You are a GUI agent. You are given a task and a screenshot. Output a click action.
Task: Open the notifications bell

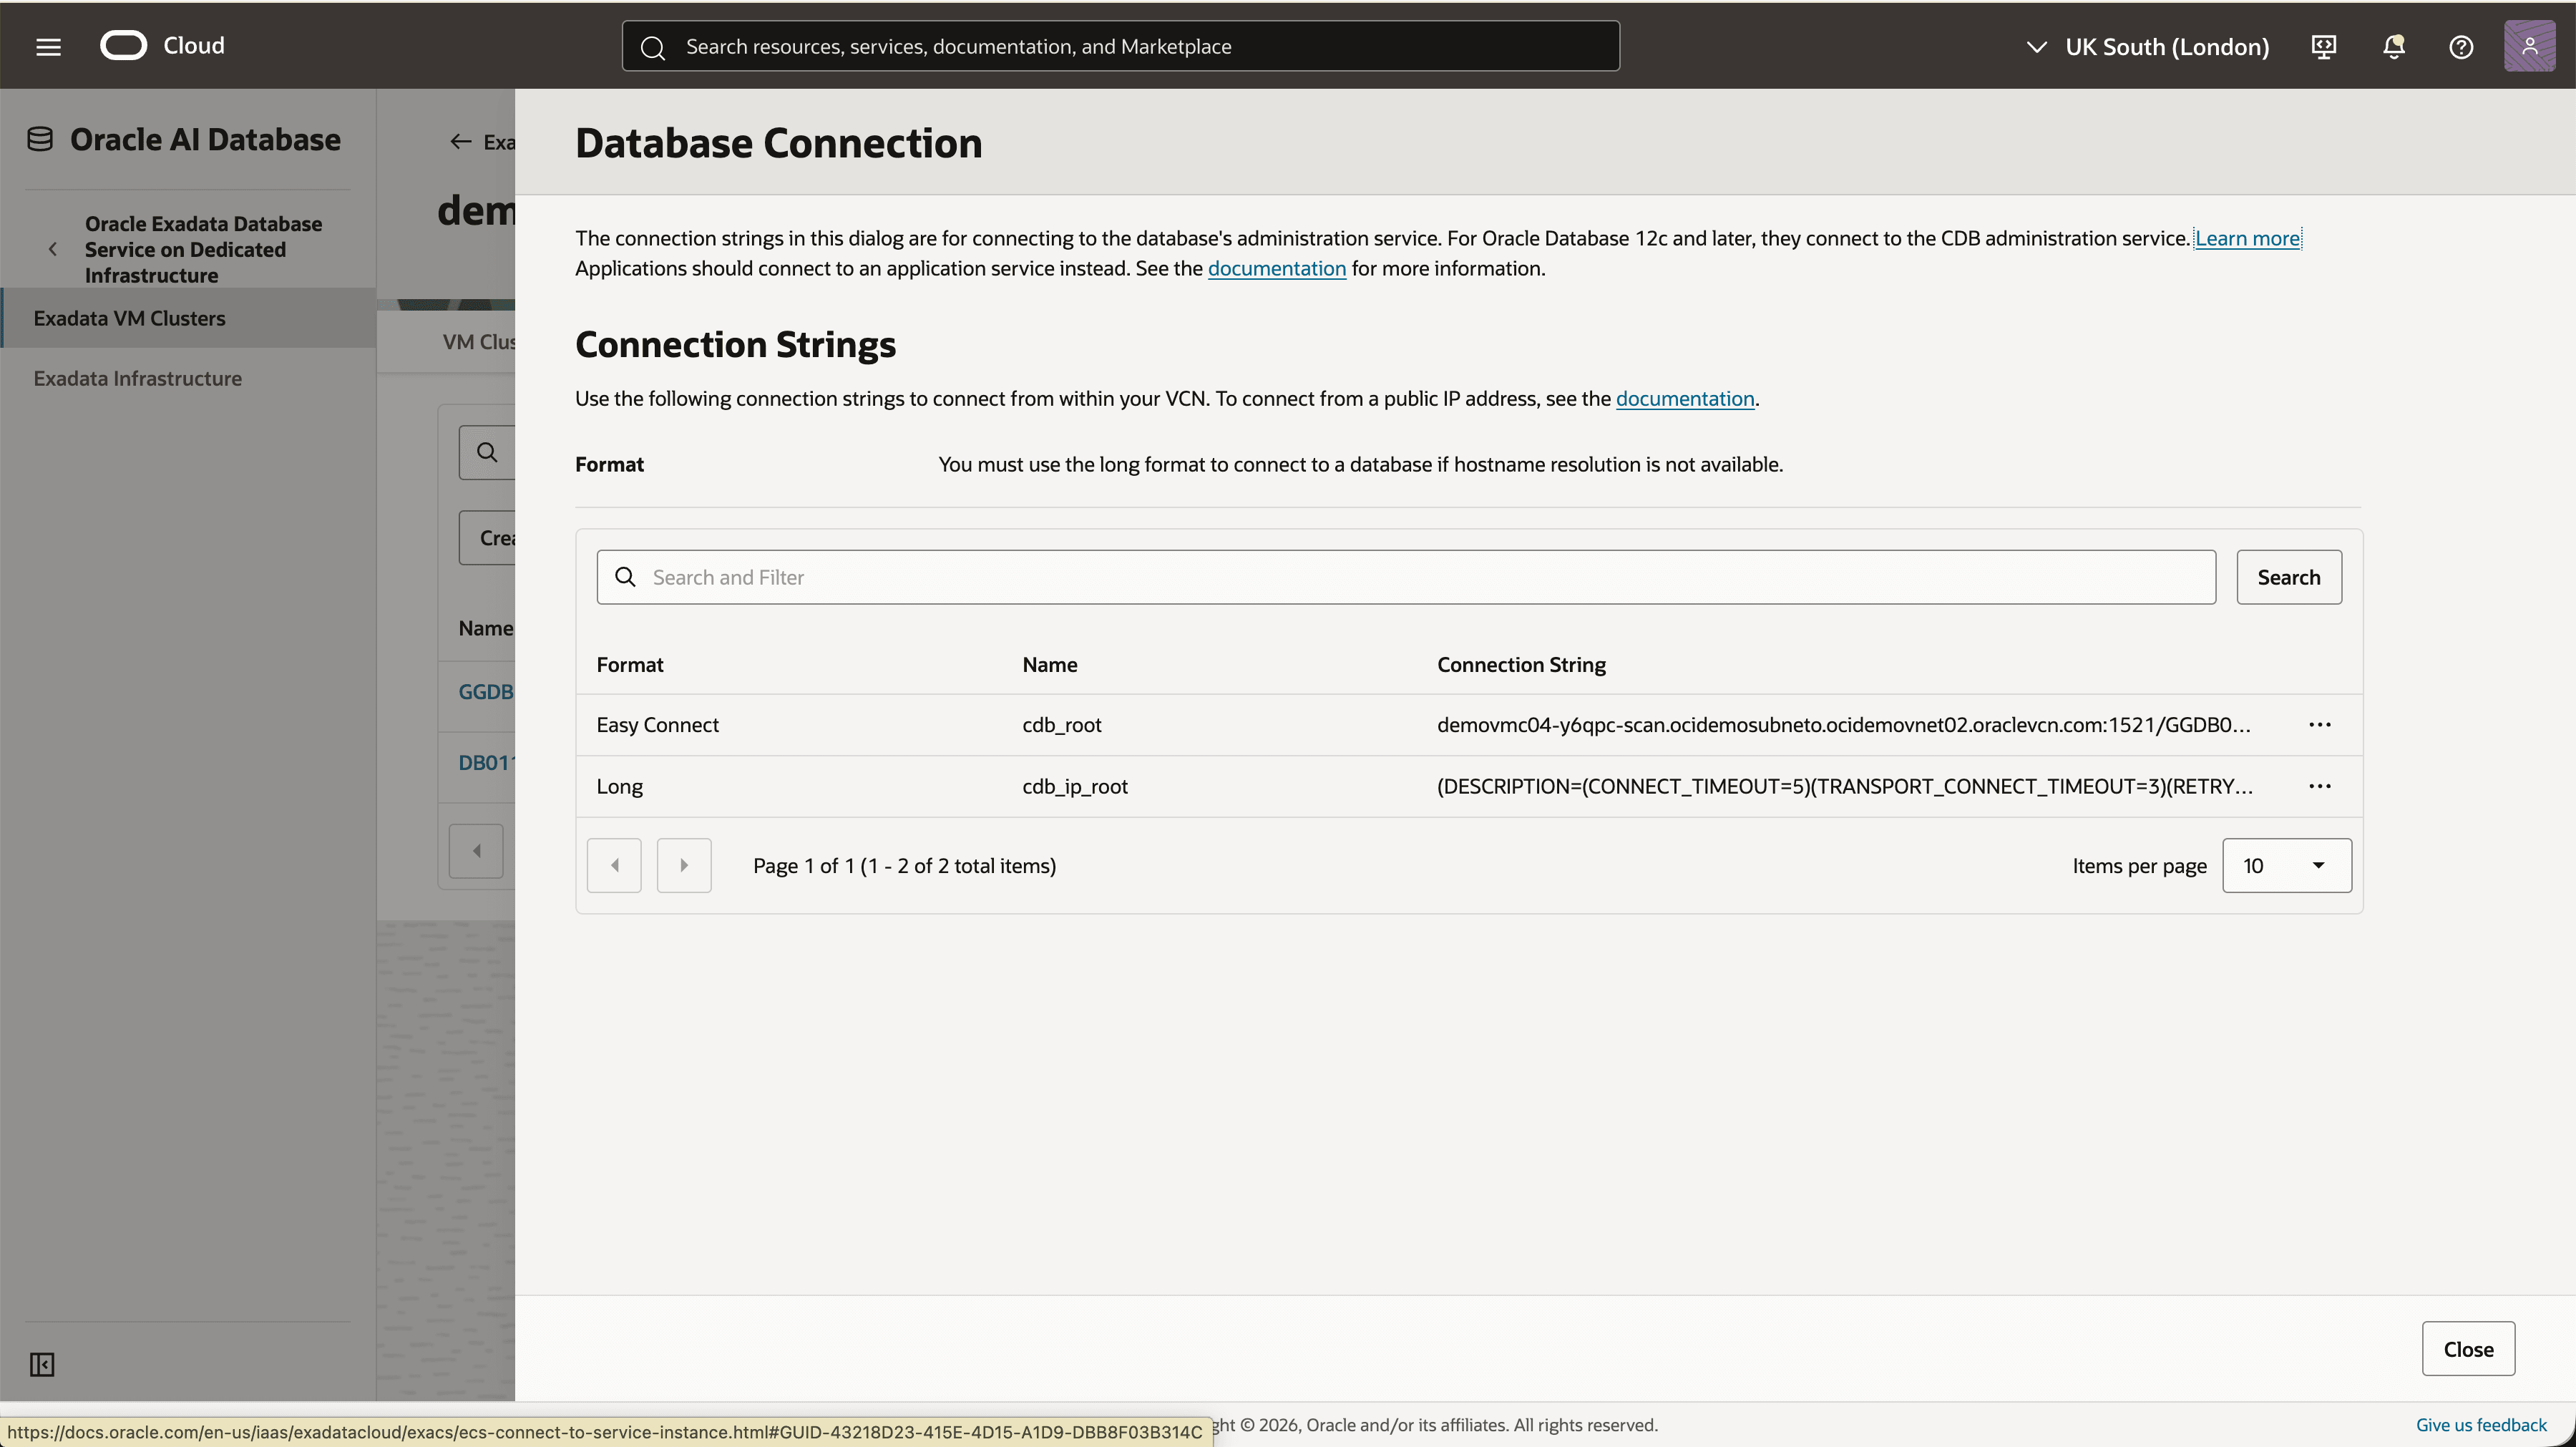tap(2393, 46)
